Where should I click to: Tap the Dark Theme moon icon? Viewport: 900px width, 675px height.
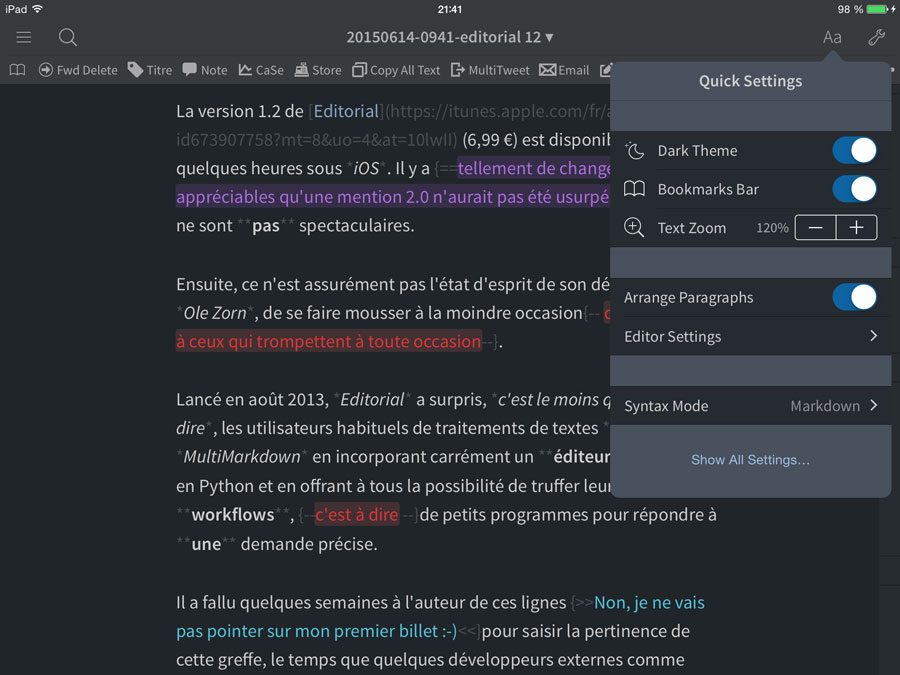coord(634,150)
